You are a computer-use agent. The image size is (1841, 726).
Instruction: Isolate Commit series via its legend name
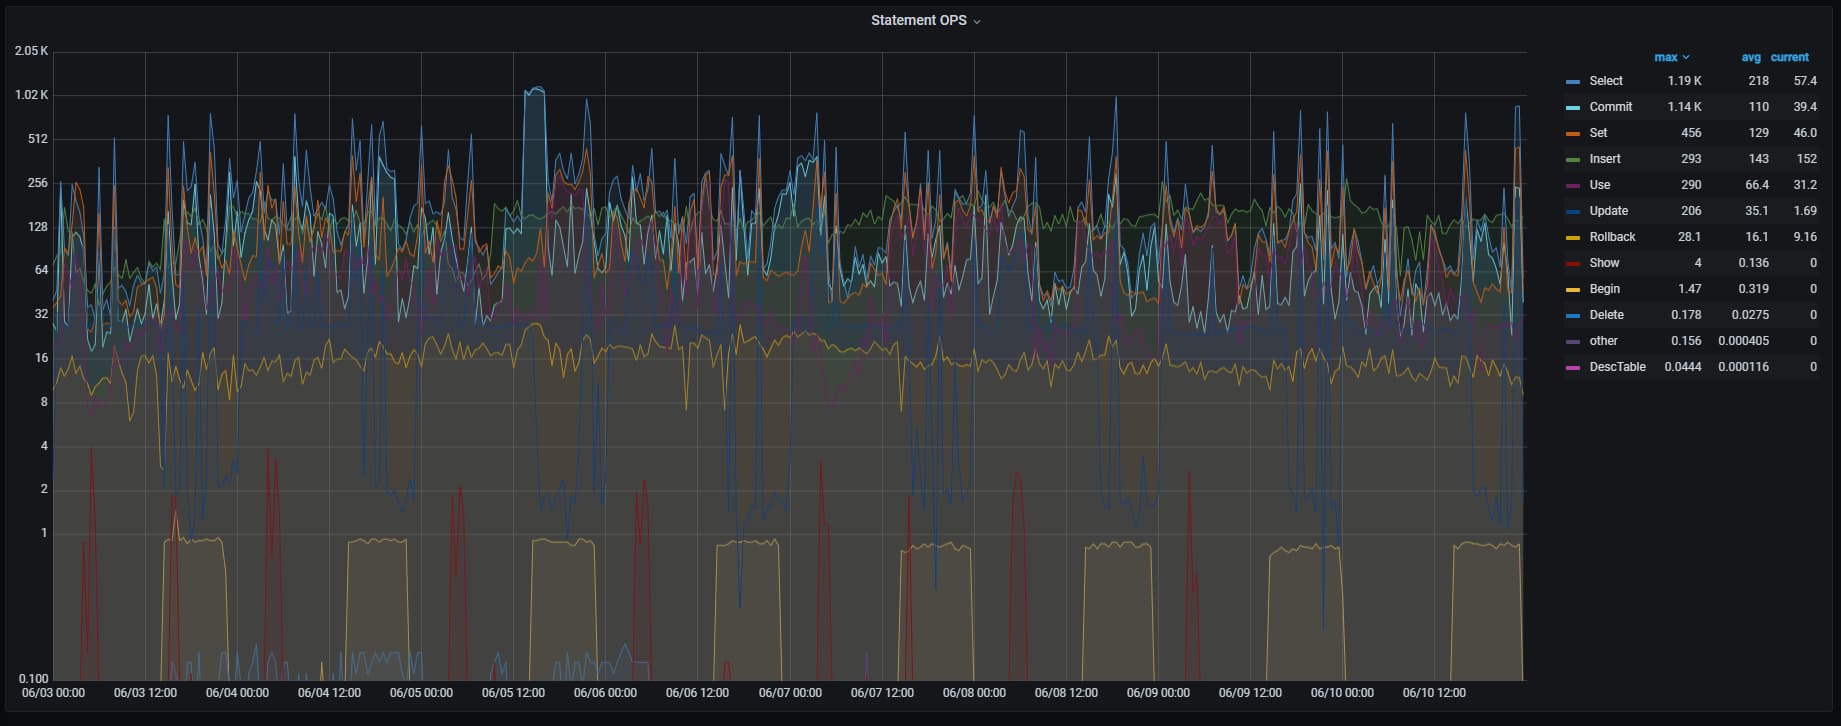pos(1610,107)
